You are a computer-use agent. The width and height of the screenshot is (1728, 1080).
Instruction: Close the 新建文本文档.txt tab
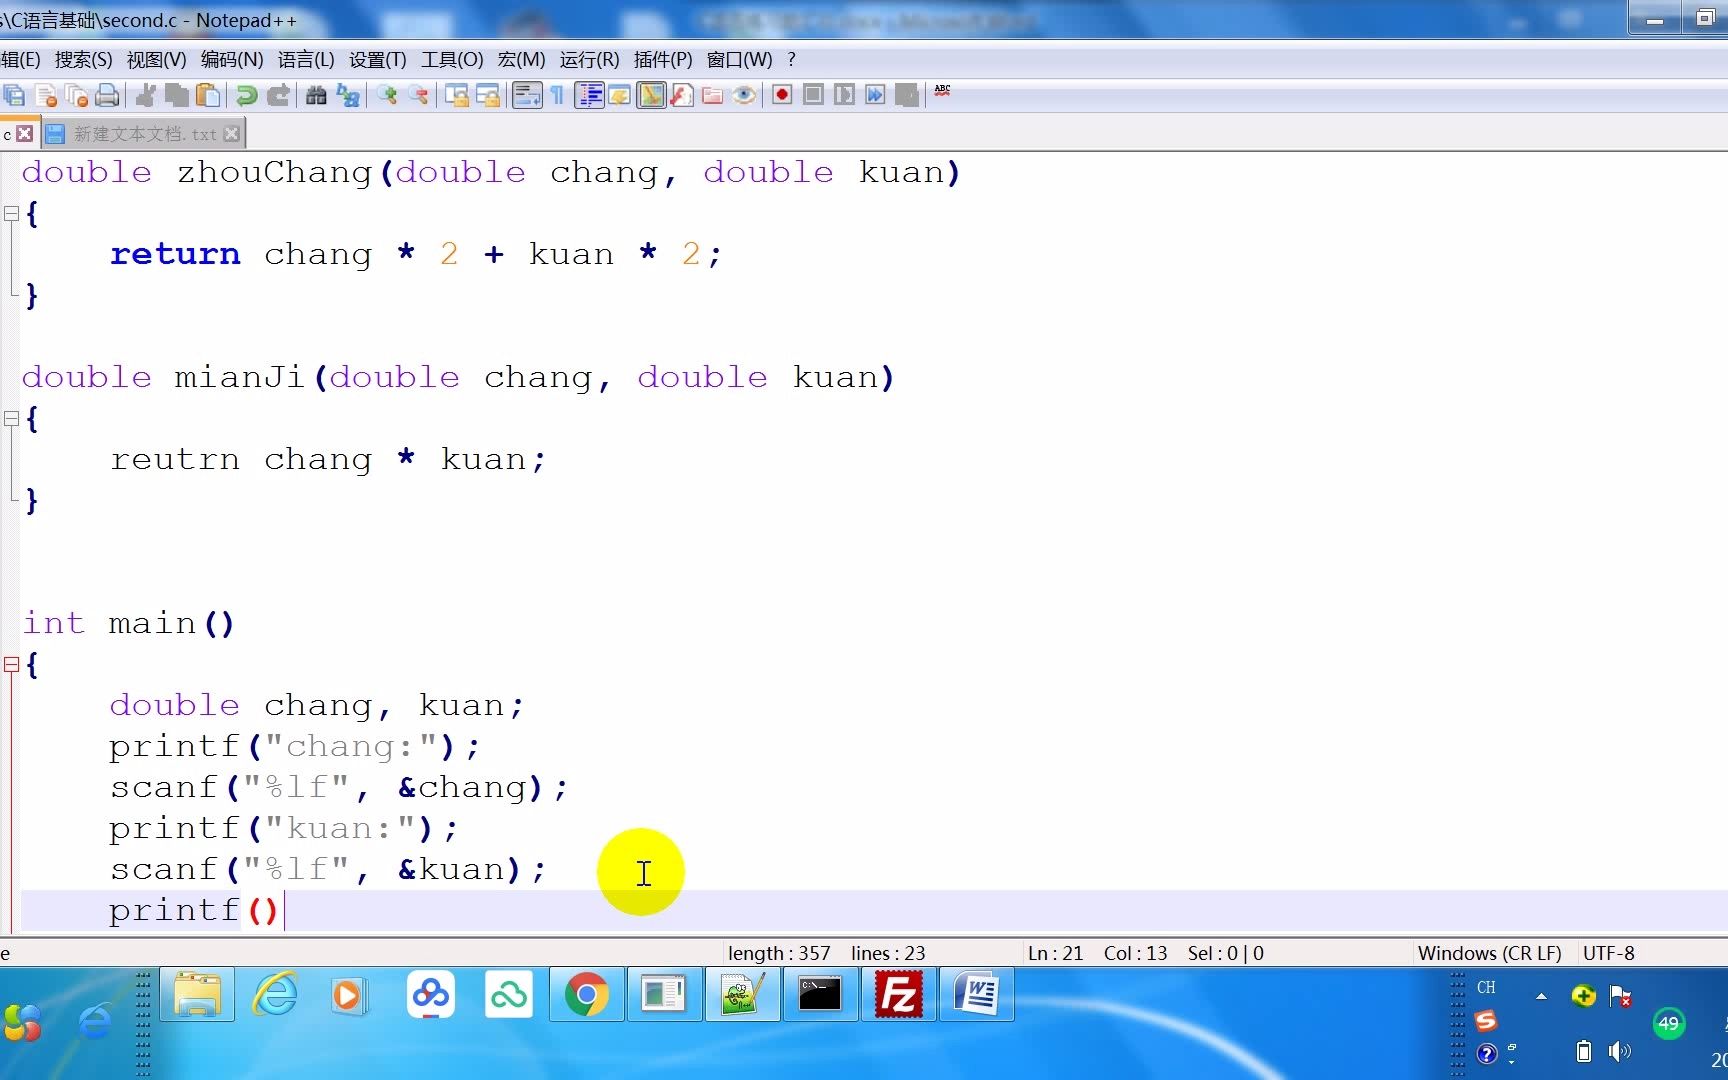click(x=232, y=134)
